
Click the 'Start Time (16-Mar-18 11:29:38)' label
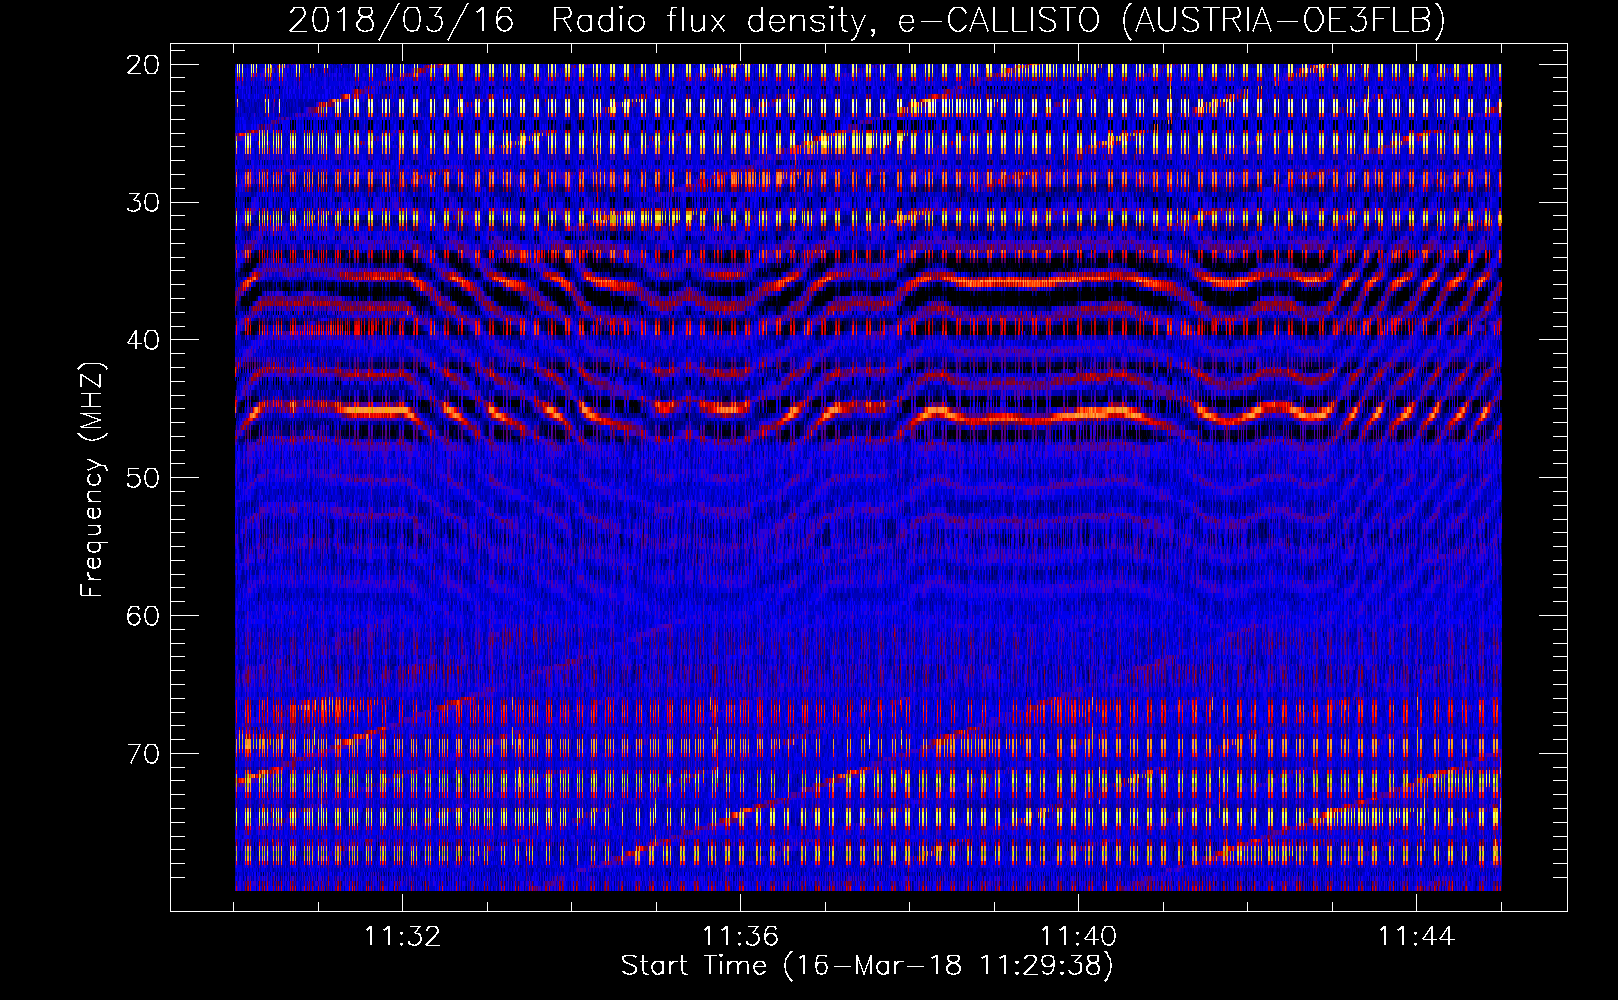click(867, 966)
